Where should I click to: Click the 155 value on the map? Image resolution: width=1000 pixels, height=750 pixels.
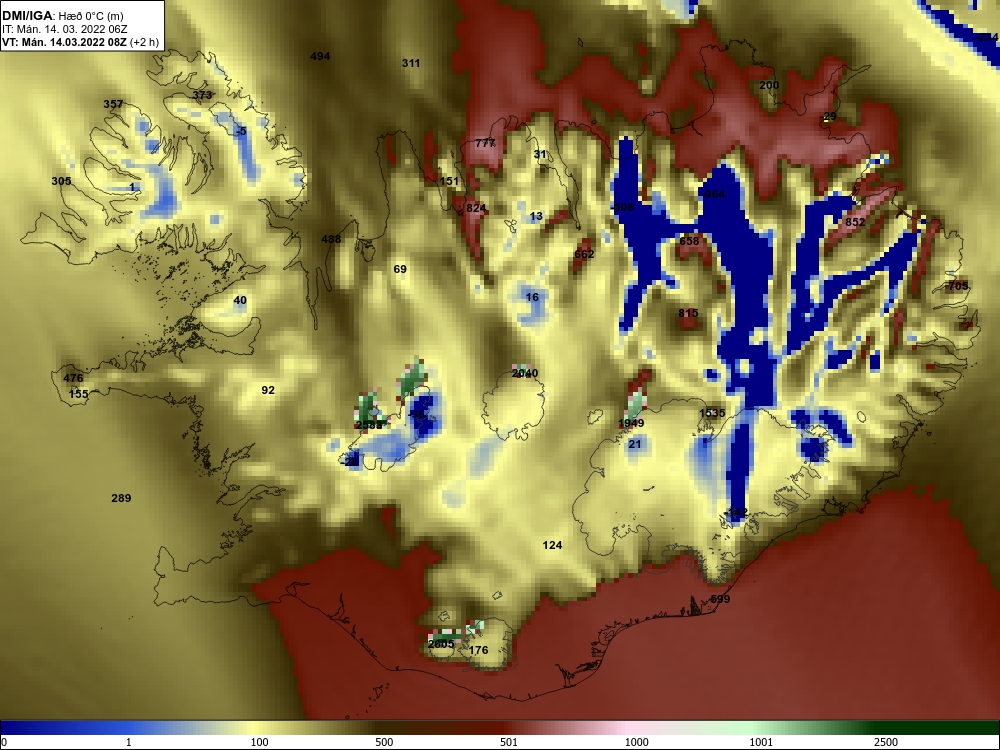[x=78, y=394]
